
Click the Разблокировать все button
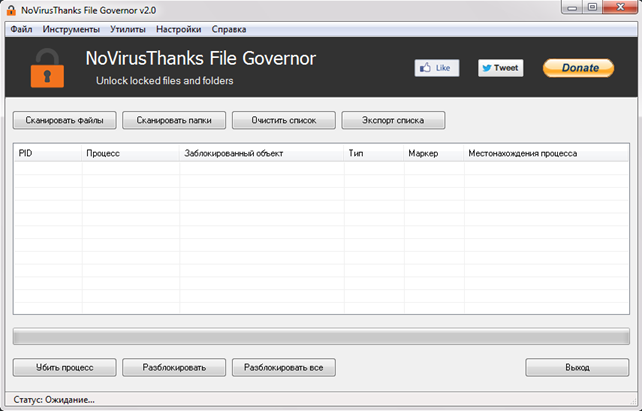(x=284, y=368)
